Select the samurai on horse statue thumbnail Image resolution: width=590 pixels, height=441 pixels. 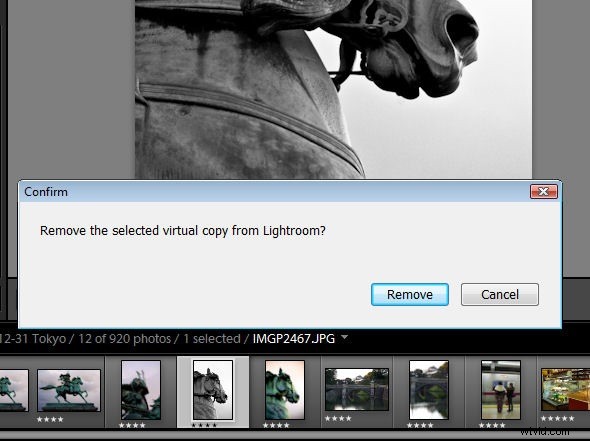(x=69, y=390)
